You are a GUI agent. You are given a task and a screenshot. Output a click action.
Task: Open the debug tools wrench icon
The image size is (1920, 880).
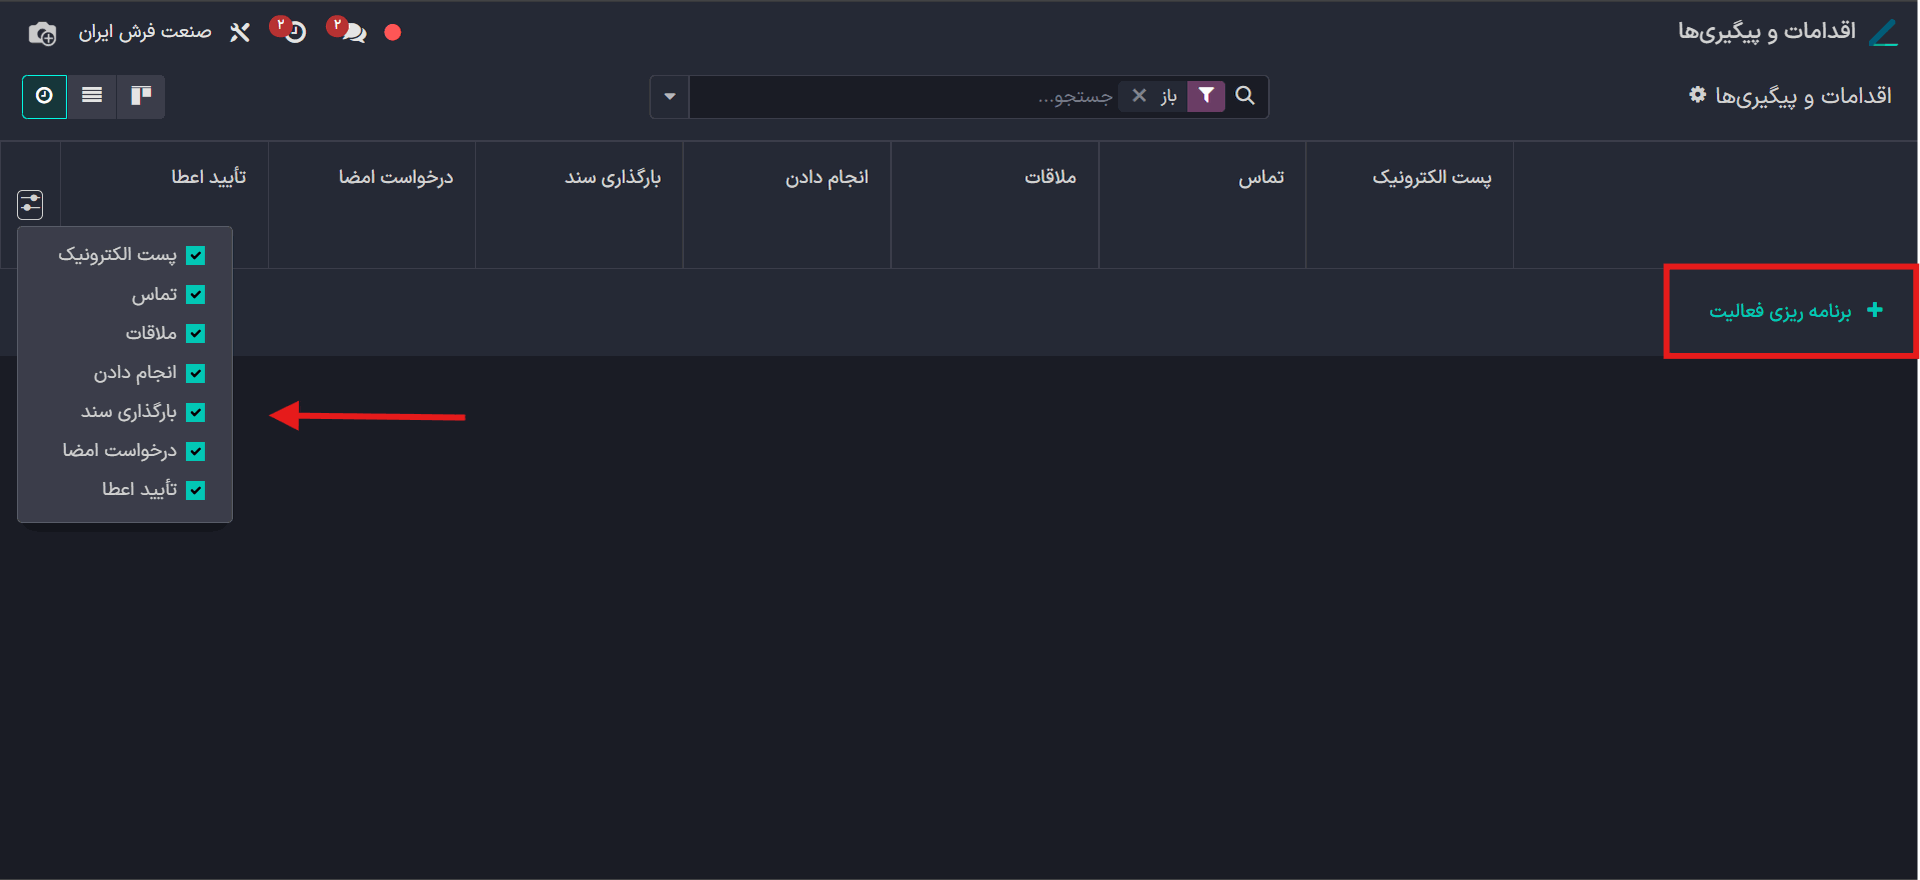point(240,33)
